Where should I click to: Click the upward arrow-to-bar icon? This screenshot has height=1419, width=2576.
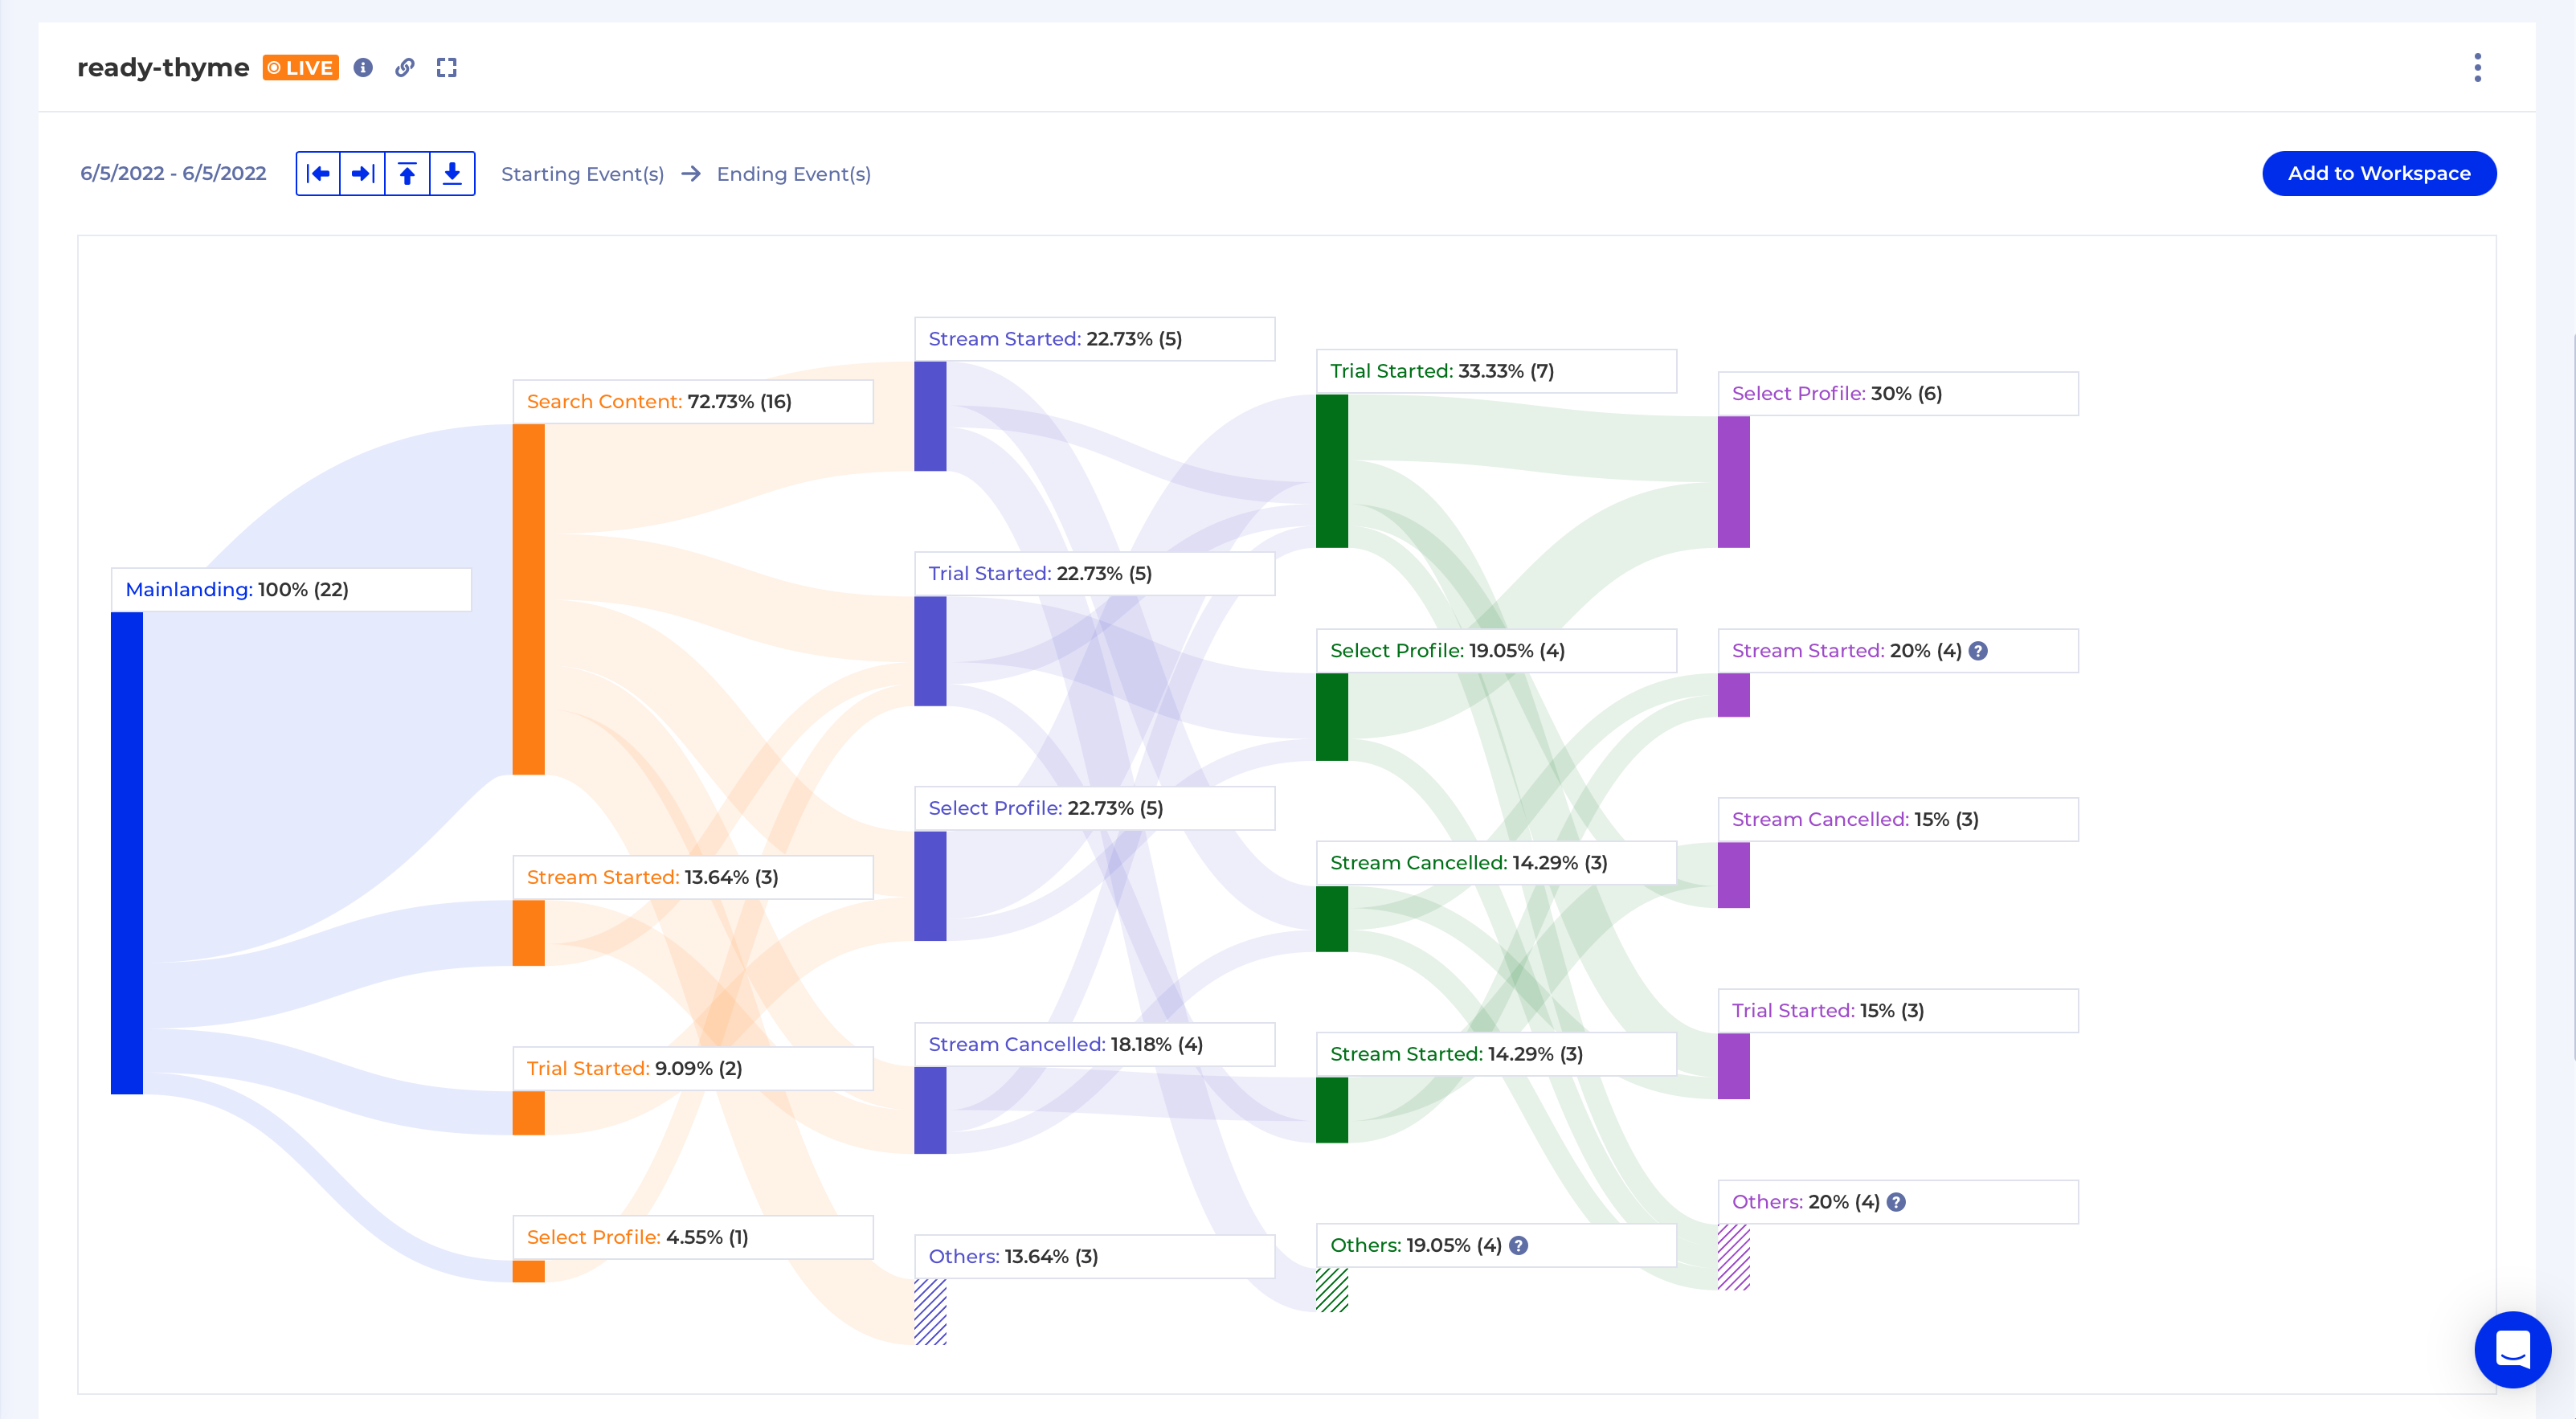point(407,174)
